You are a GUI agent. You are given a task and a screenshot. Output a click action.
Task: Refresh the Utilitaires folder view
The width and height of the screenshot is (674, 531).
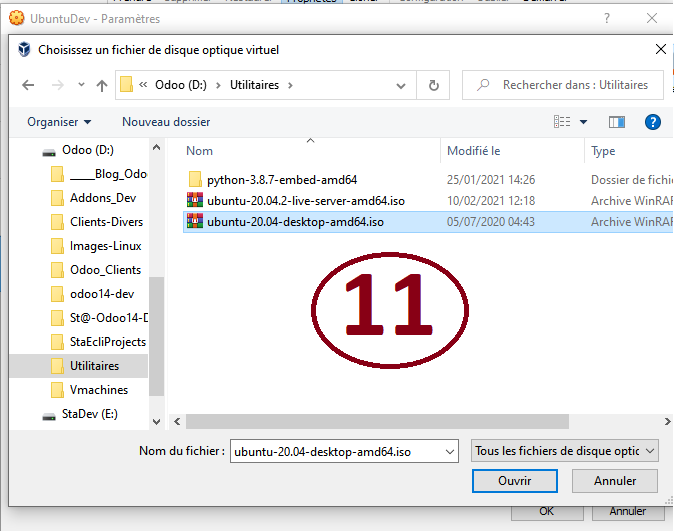pos(432,85)
